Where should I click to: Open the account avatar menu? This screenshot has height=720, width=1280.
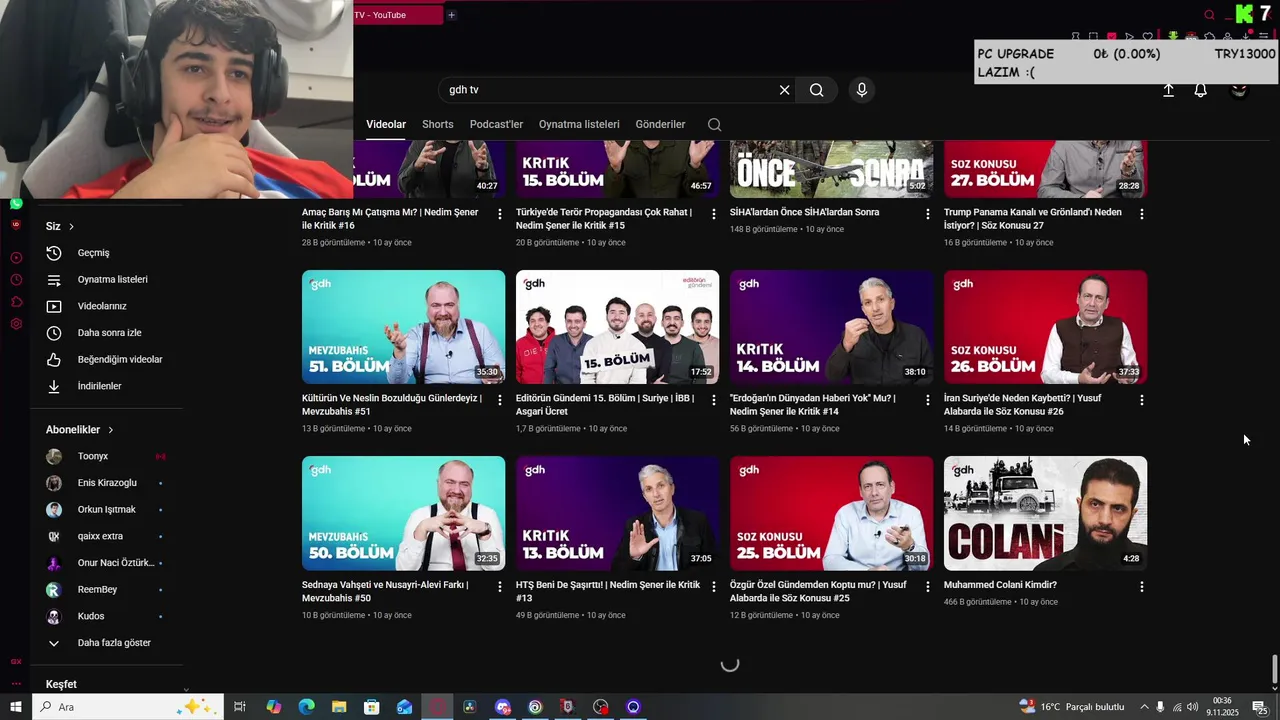pos(1240,90)
